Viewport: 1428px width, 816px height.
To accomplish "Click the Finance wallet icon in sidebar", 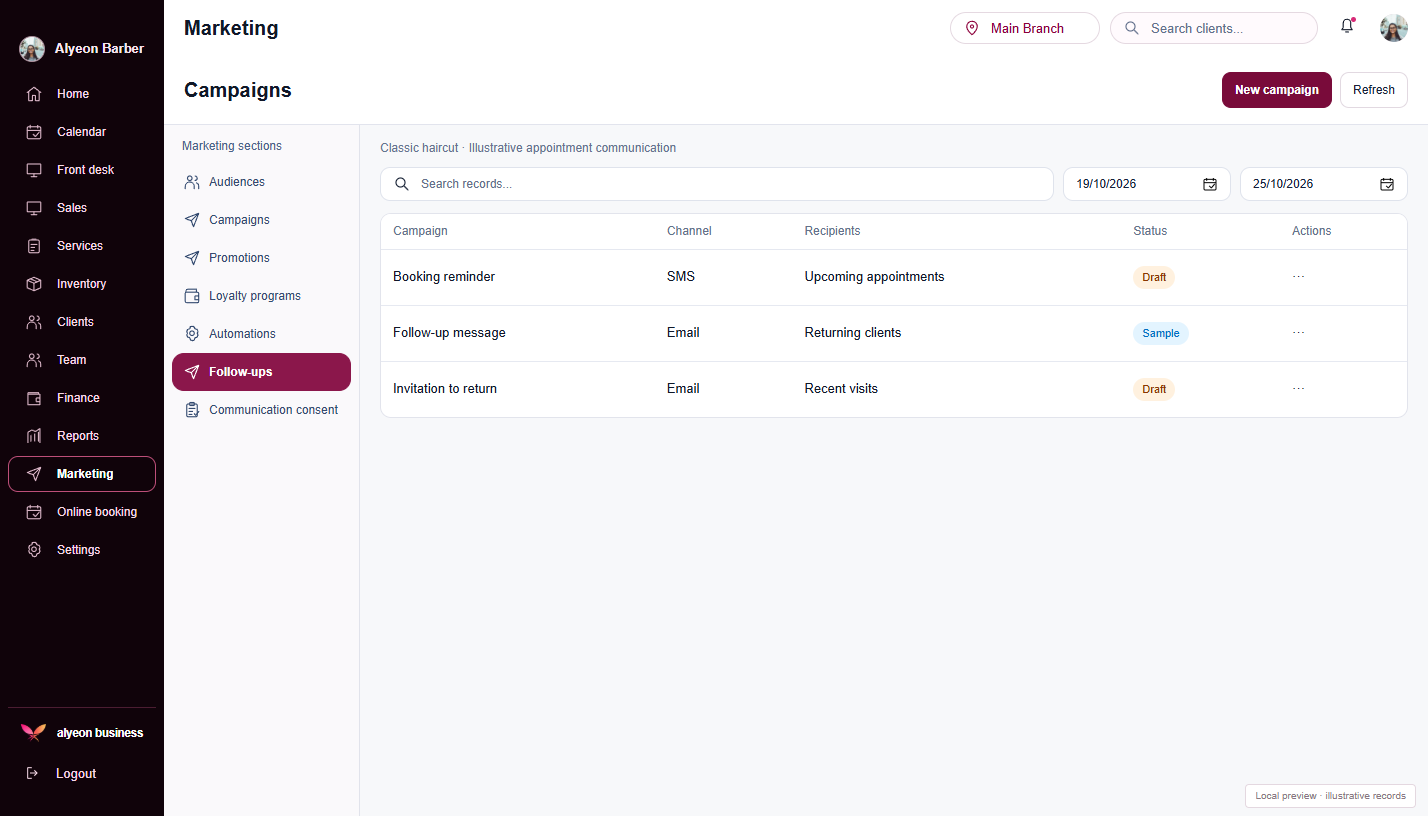I will pos(34,398).
